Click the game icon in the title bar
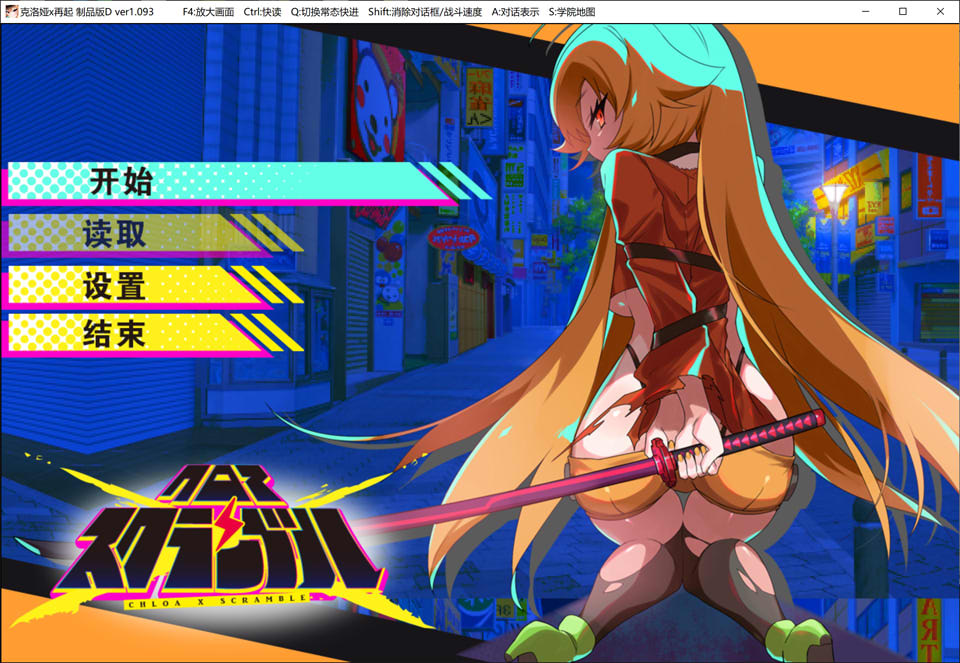960x663 pixels. [x=11, y=11]
